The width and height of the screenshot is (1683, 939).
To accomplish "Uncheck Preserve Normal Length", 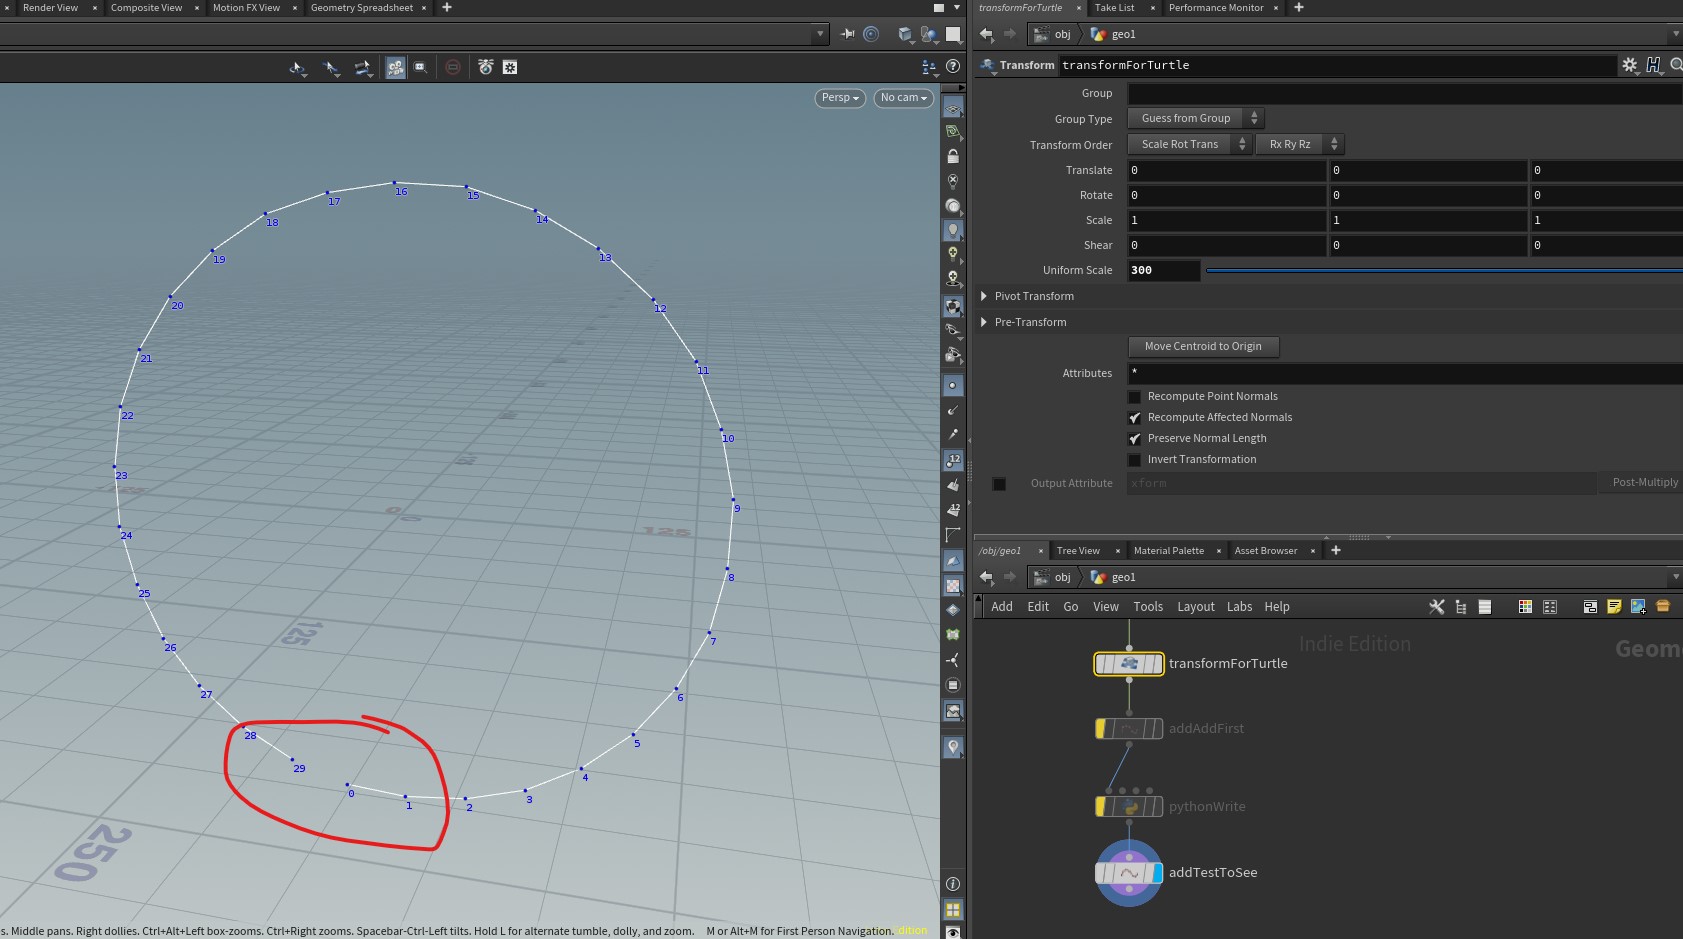I will pos(1134,439).
